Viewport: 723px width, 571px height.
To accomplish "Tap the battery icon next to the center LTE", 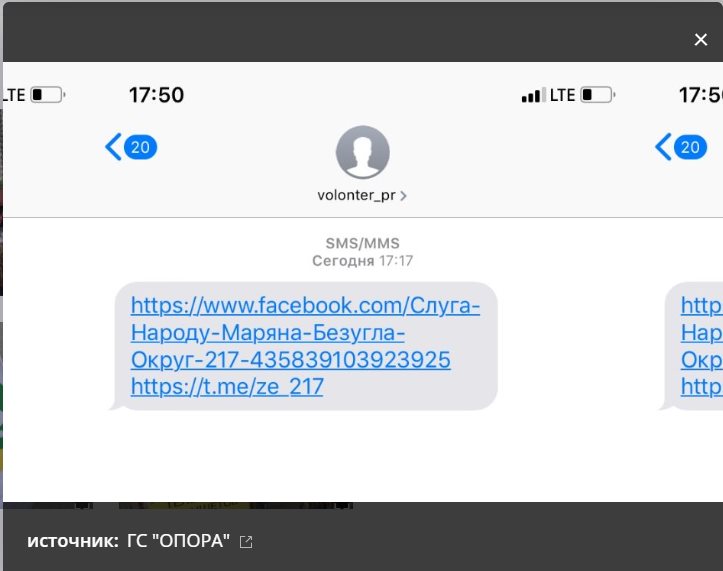I will [597, 95].
